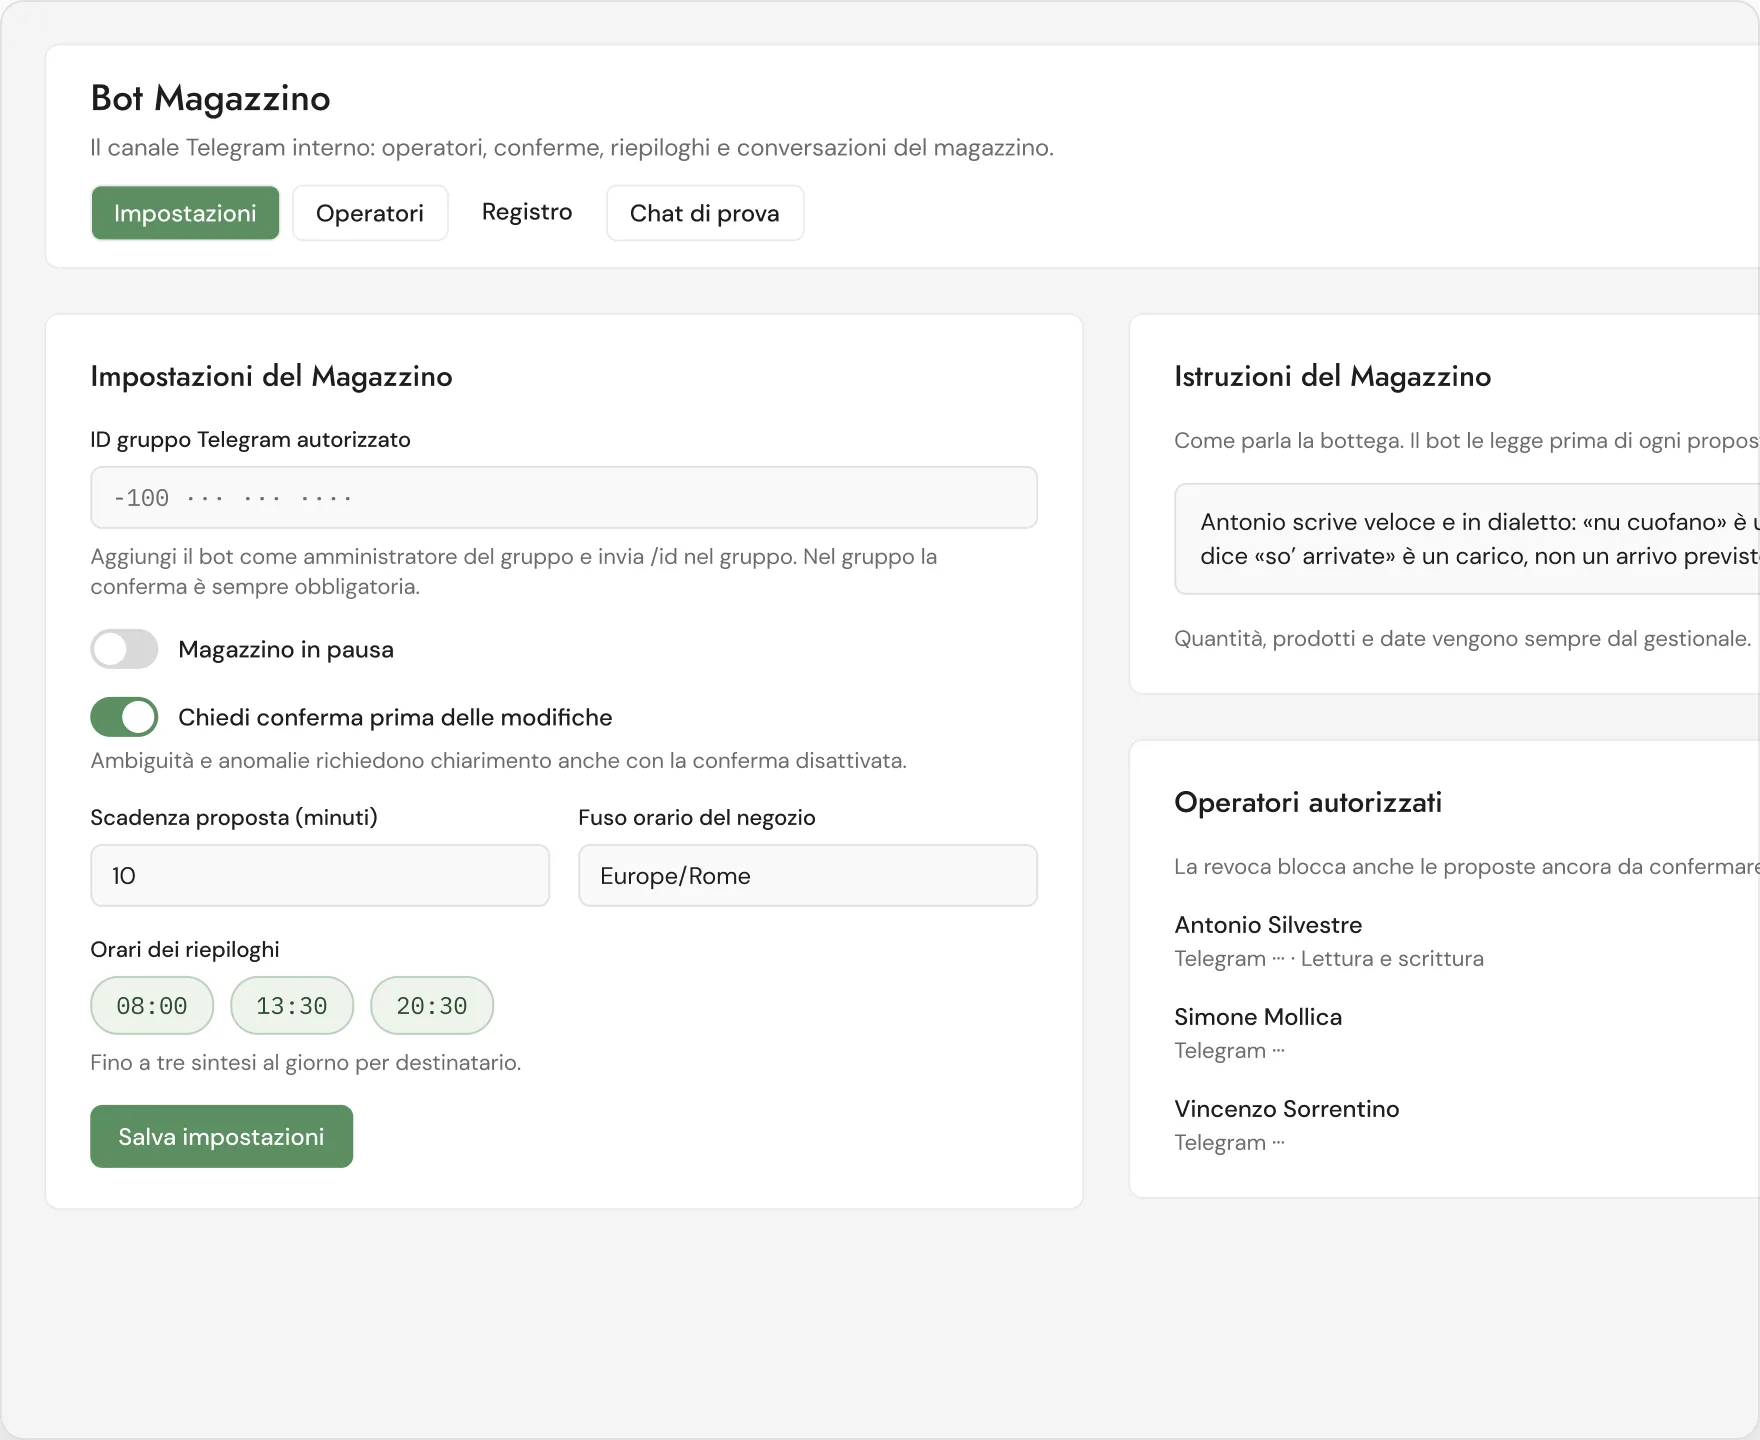Click the 'Operatori autorizzati' heading
Screen dimensions: 1760x1440
pyautogui.click(x=1308, y=802)
